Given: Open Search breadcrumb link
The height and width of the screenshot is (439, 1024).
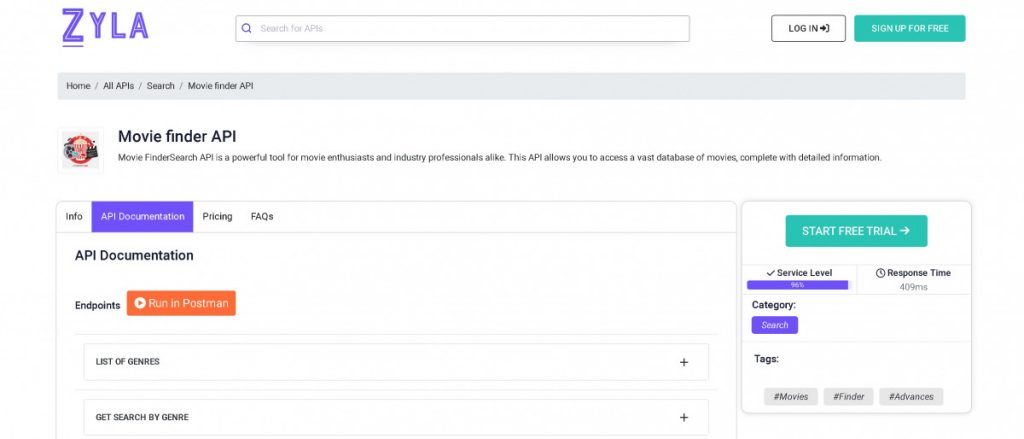Looking at the screenshot, I should click(161, 86).
